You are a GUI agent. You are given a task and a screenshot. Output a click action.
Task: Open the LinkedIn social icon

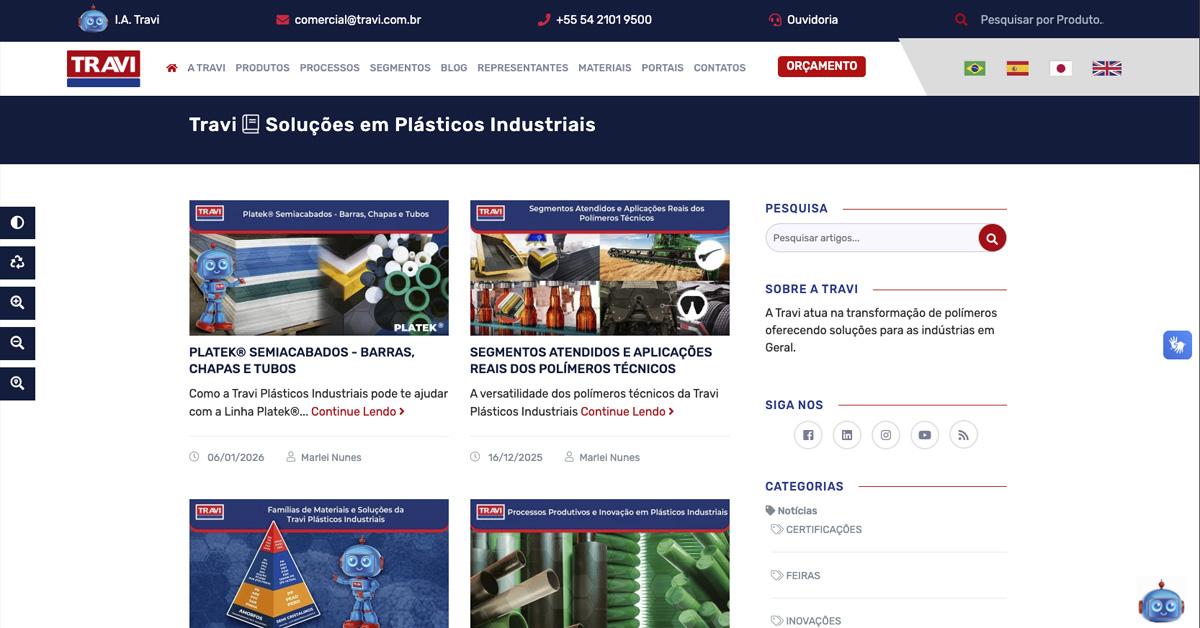pyautogui.click(x=846, y=434)
